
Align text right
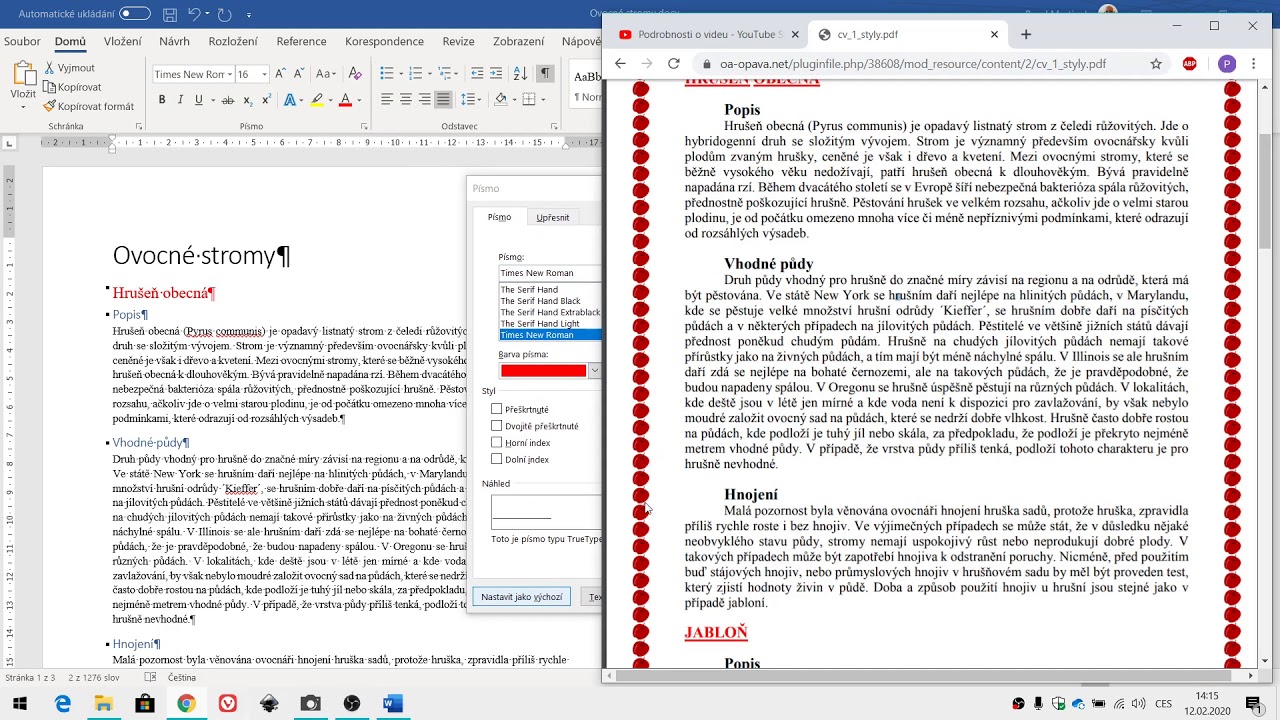(425, 100)
